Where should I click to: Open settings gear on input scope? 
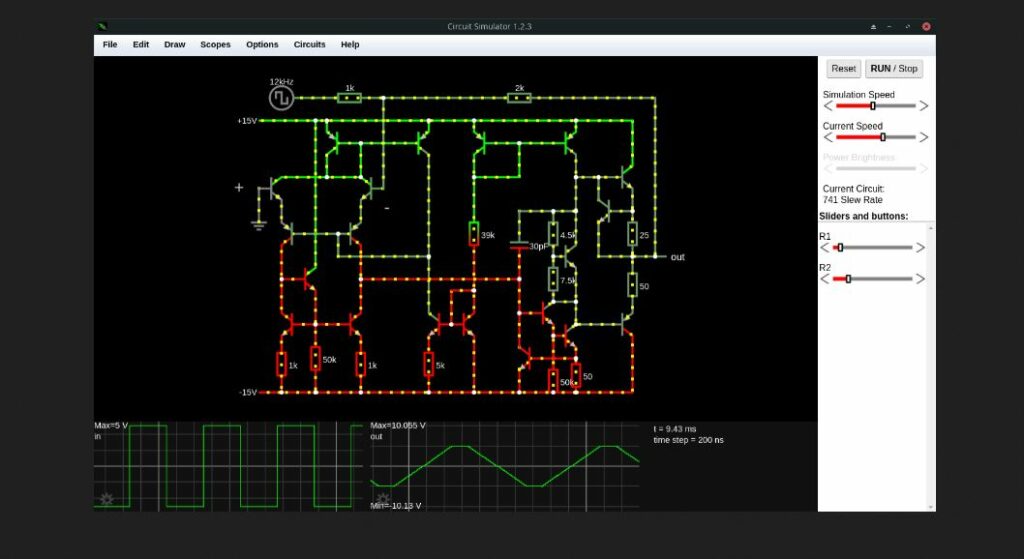click(106, 500)
